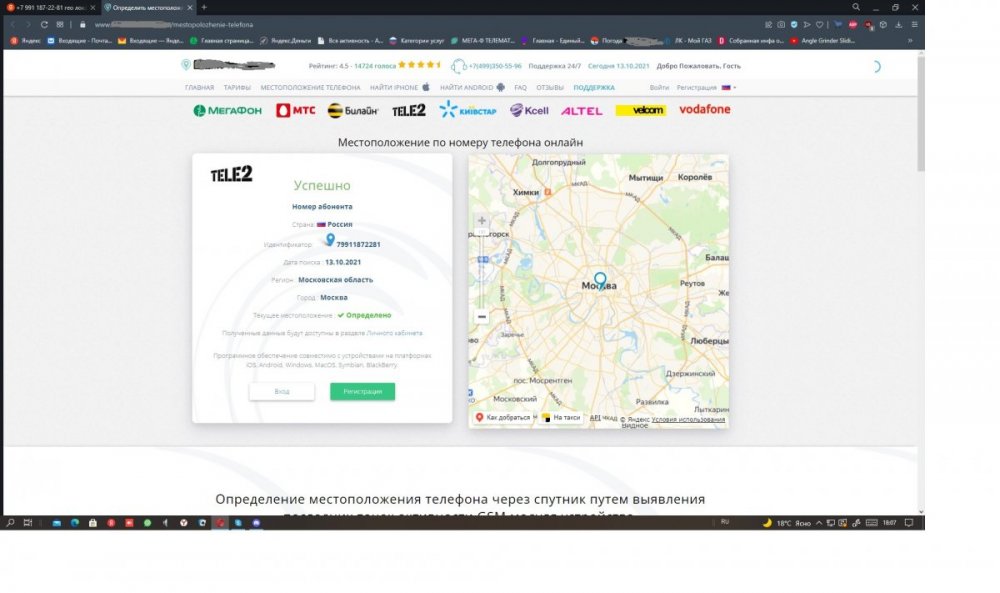Click the support phone number +7(499)350-55-96
This screenshot has width=1000, height=593.
(494, 66)
